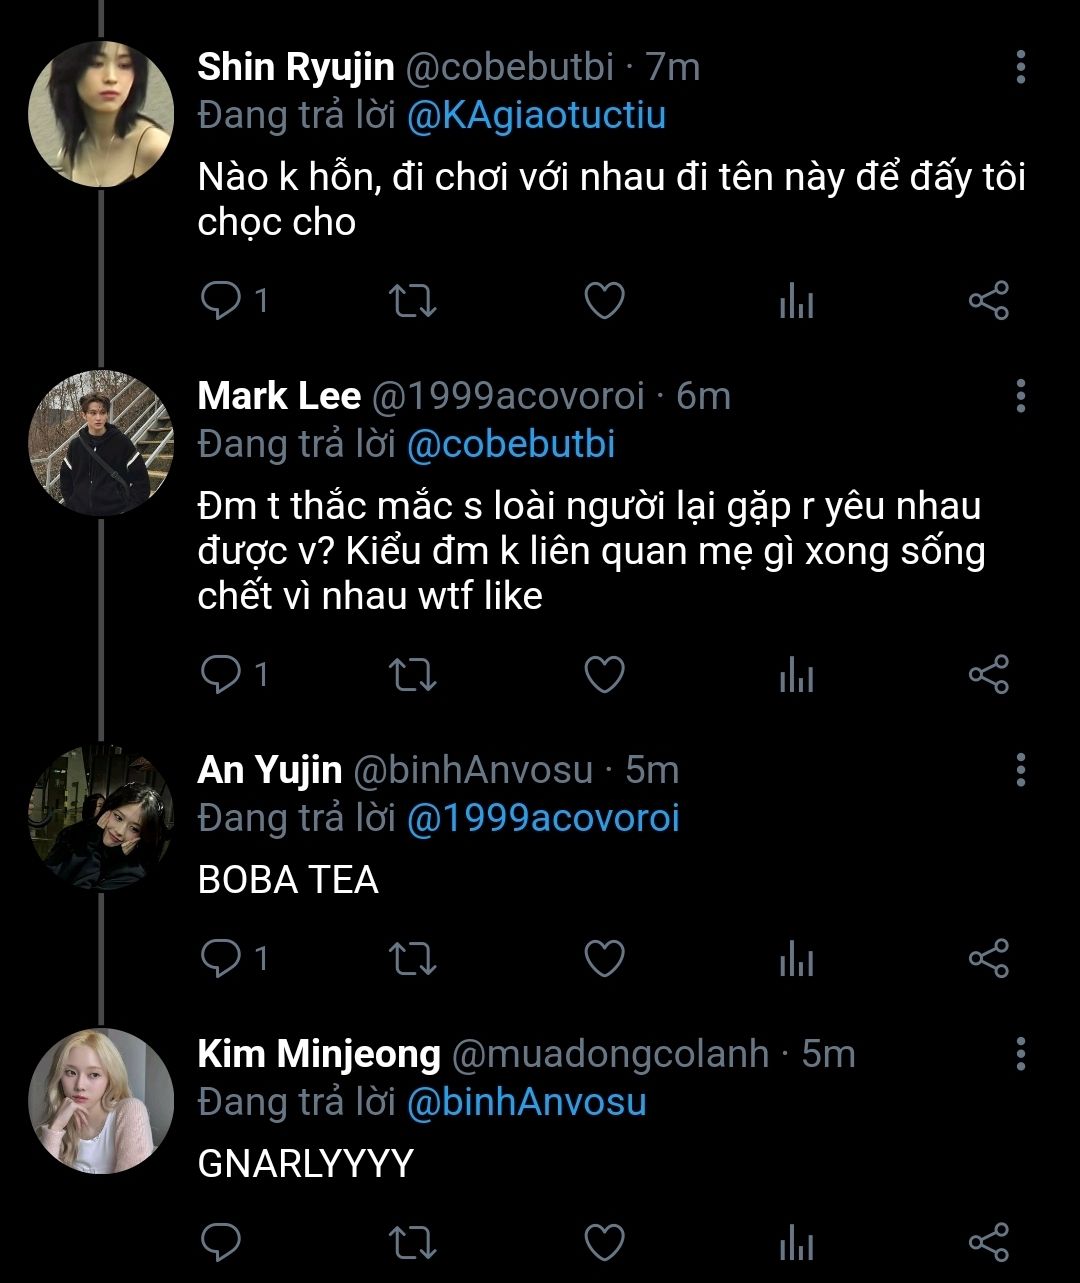
Task: Open more options on An Yujin's tweet
Action: [x=1020, y=770]
